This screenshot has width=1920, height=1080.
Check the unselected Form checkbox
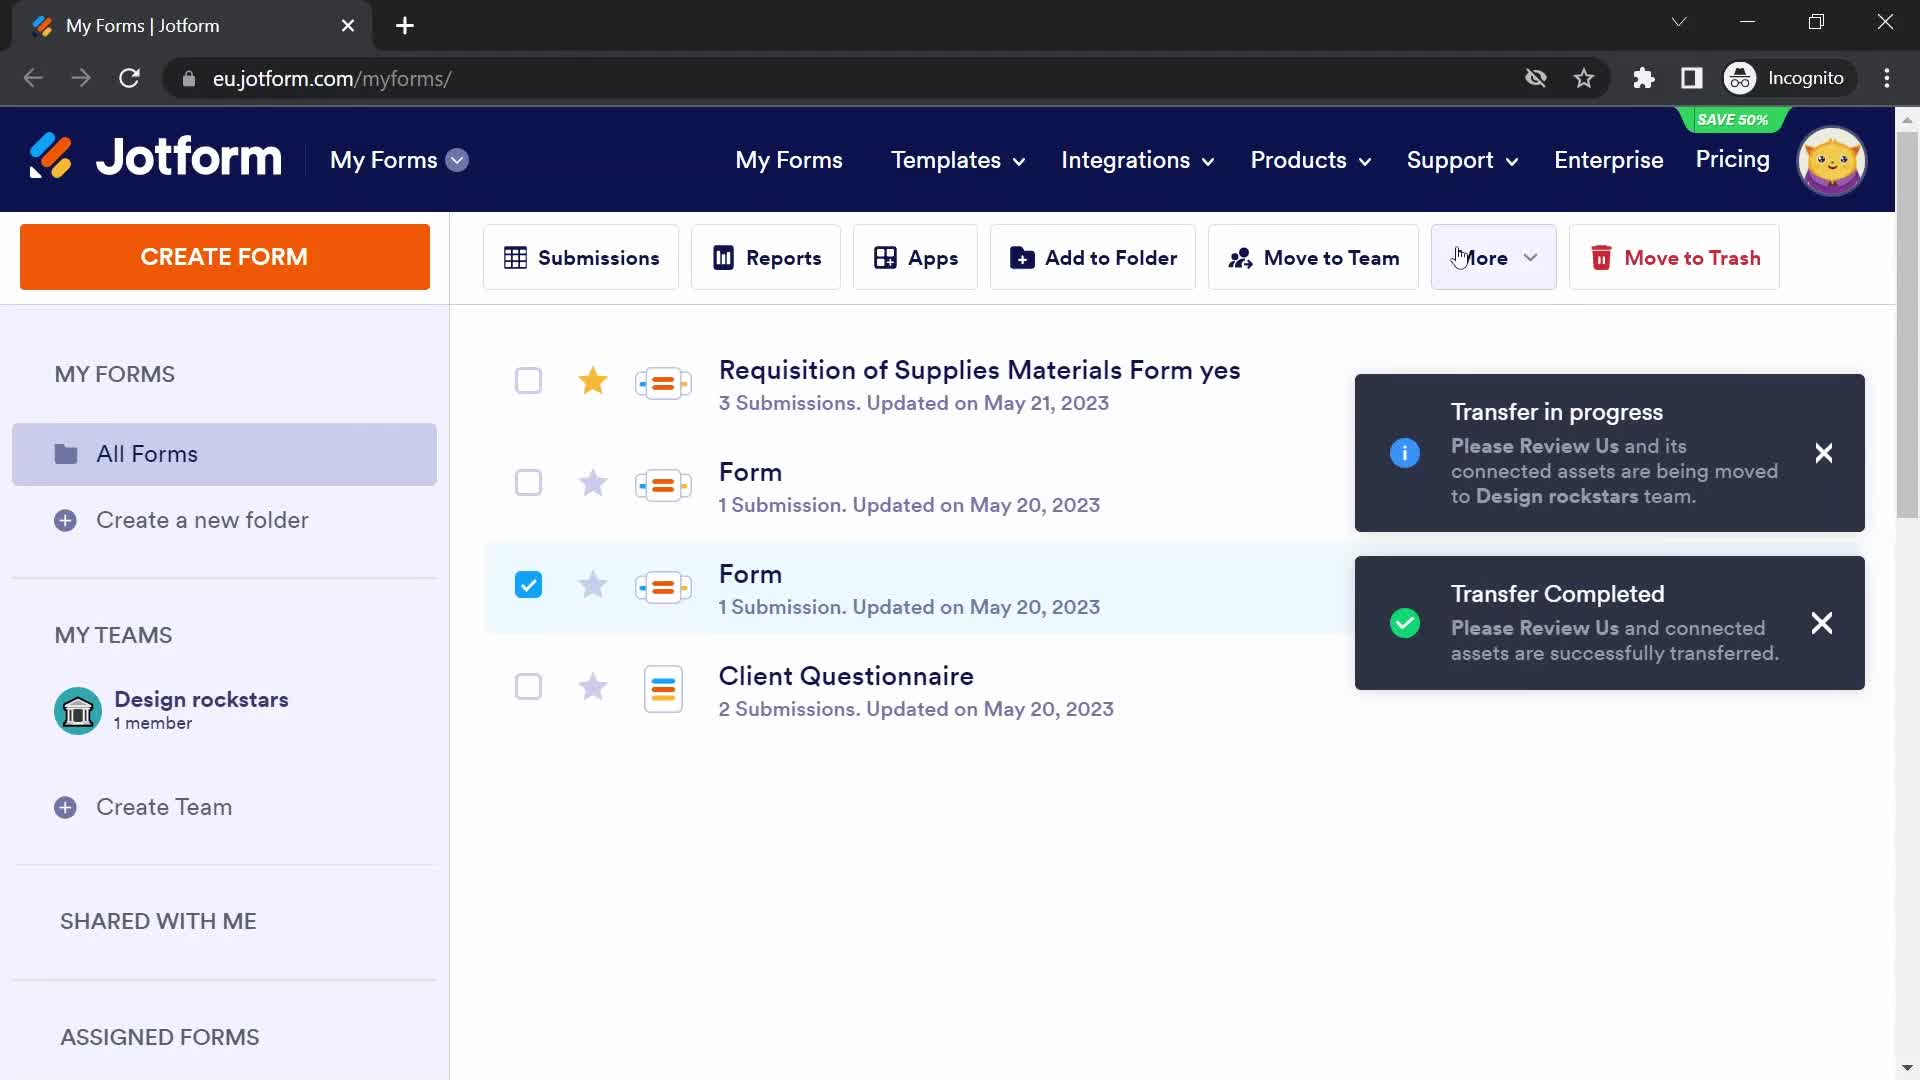[528, 483]
